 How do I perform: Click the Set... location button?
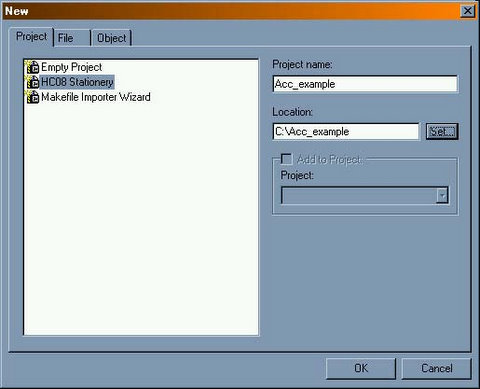[x=442, y=131]
